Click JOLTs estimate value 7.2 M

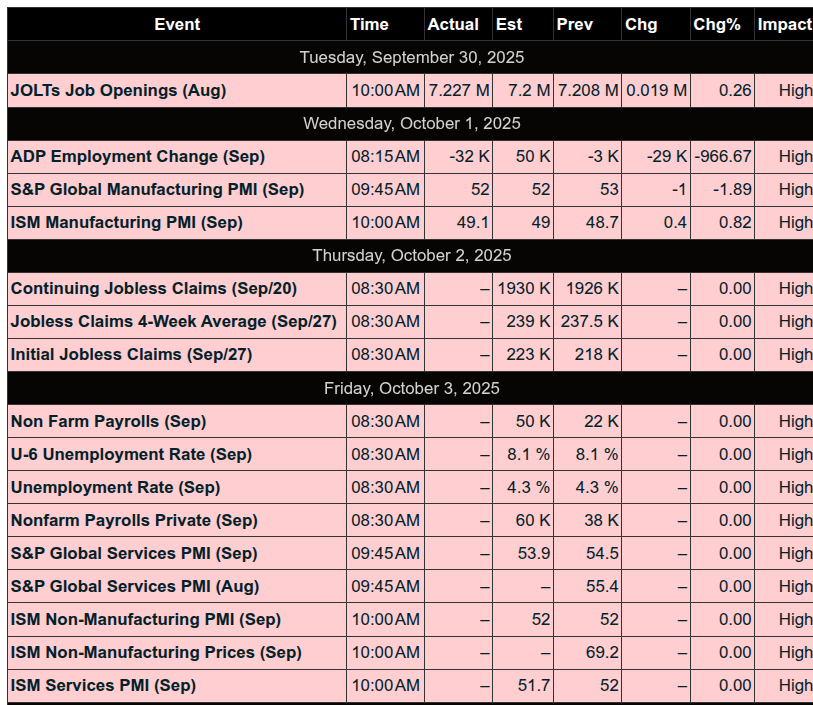(529, 91)
